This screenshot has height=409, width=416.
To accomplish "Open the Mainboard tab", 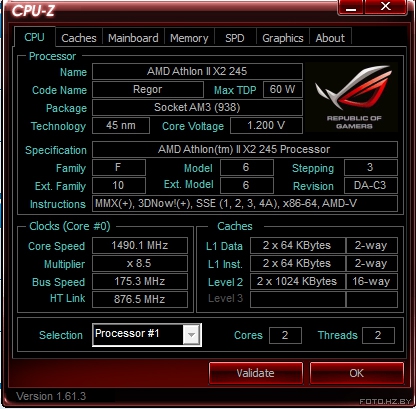I will 133,38.
